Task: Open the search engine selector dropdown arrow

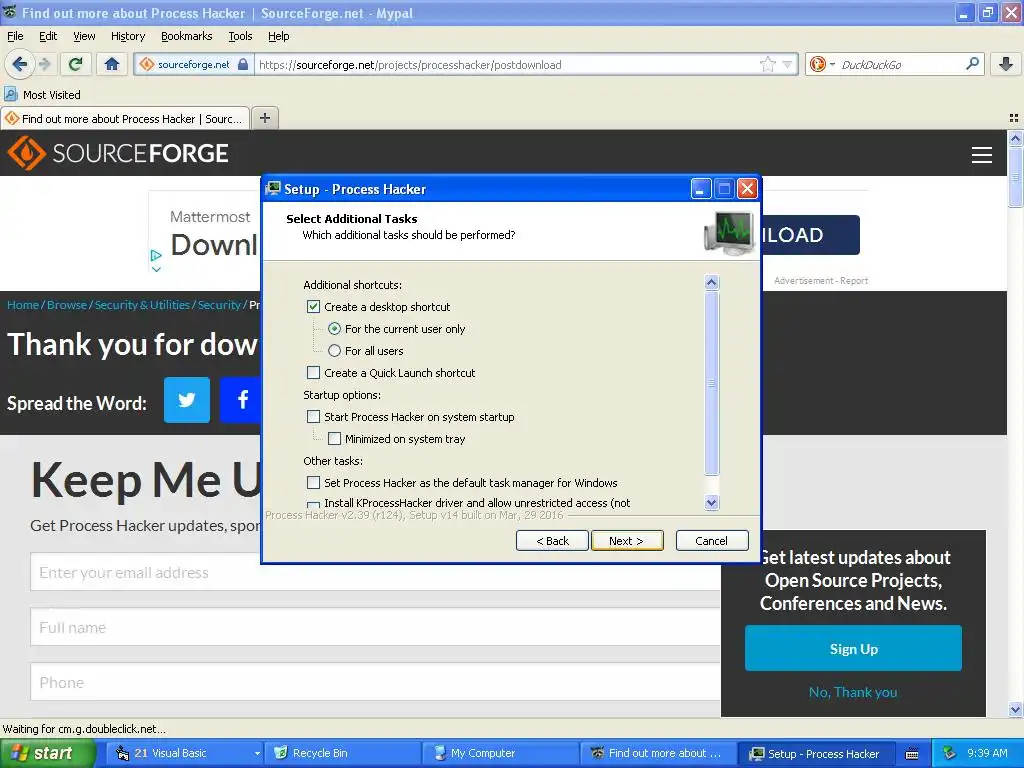Action: (832, 64)
